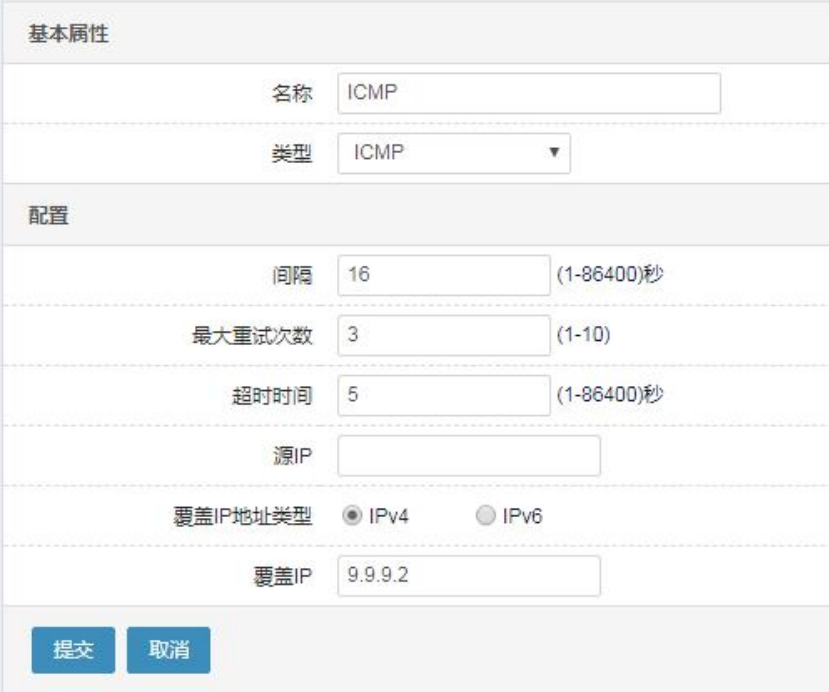Screen dimensions: 829x692
Task: Focus the 间隔 field with value 16
Action: pyautogui.click(x=444, y=275)
